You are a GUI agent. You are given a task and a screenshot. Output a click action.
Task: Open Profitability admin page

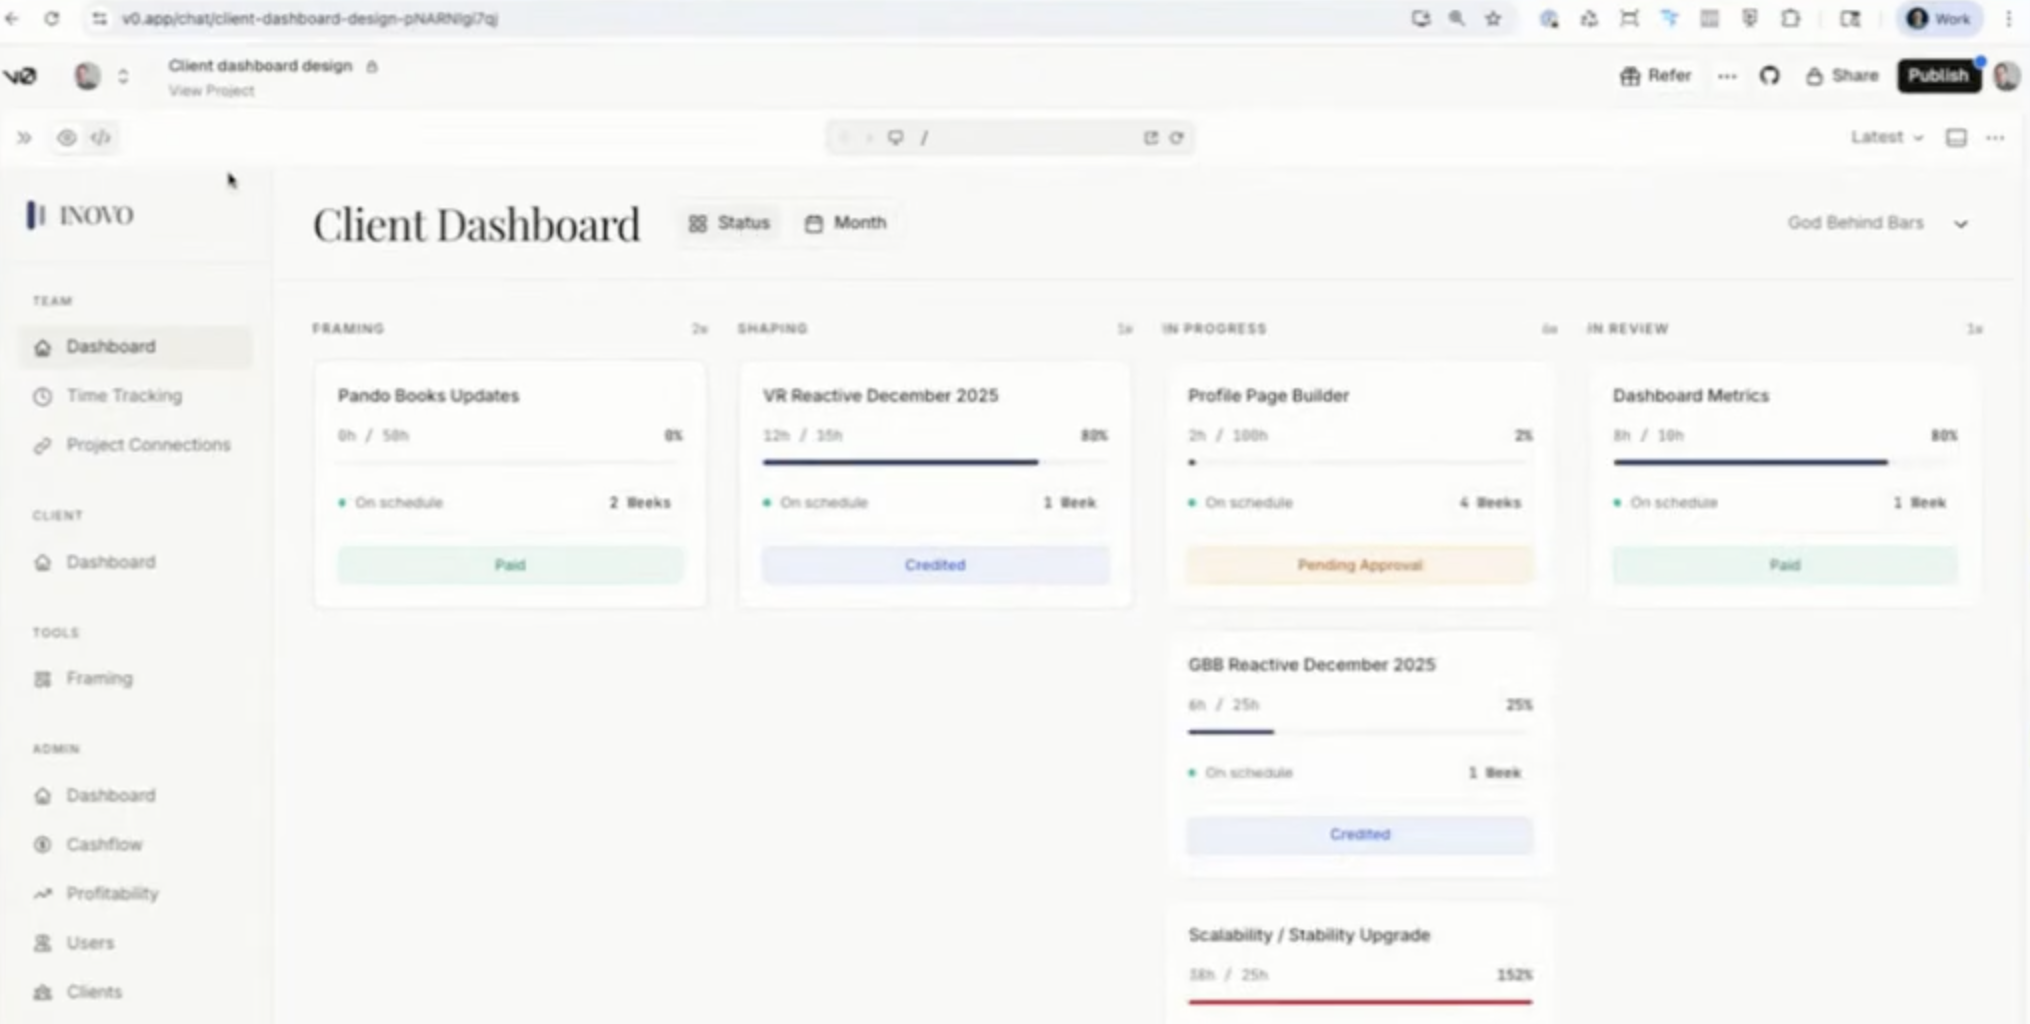pos(112,894)
